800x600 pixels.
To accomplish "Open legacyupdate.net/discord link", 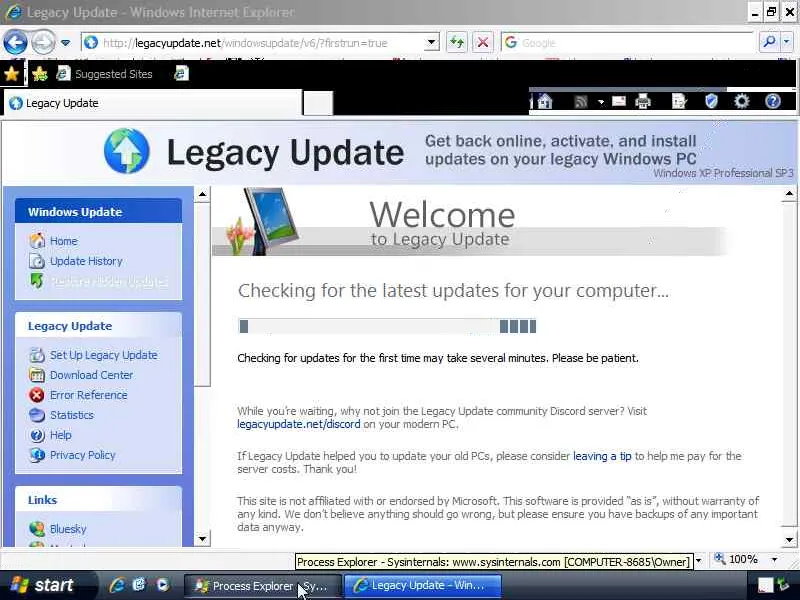I will pyautogui.click(x=298, y=424).
